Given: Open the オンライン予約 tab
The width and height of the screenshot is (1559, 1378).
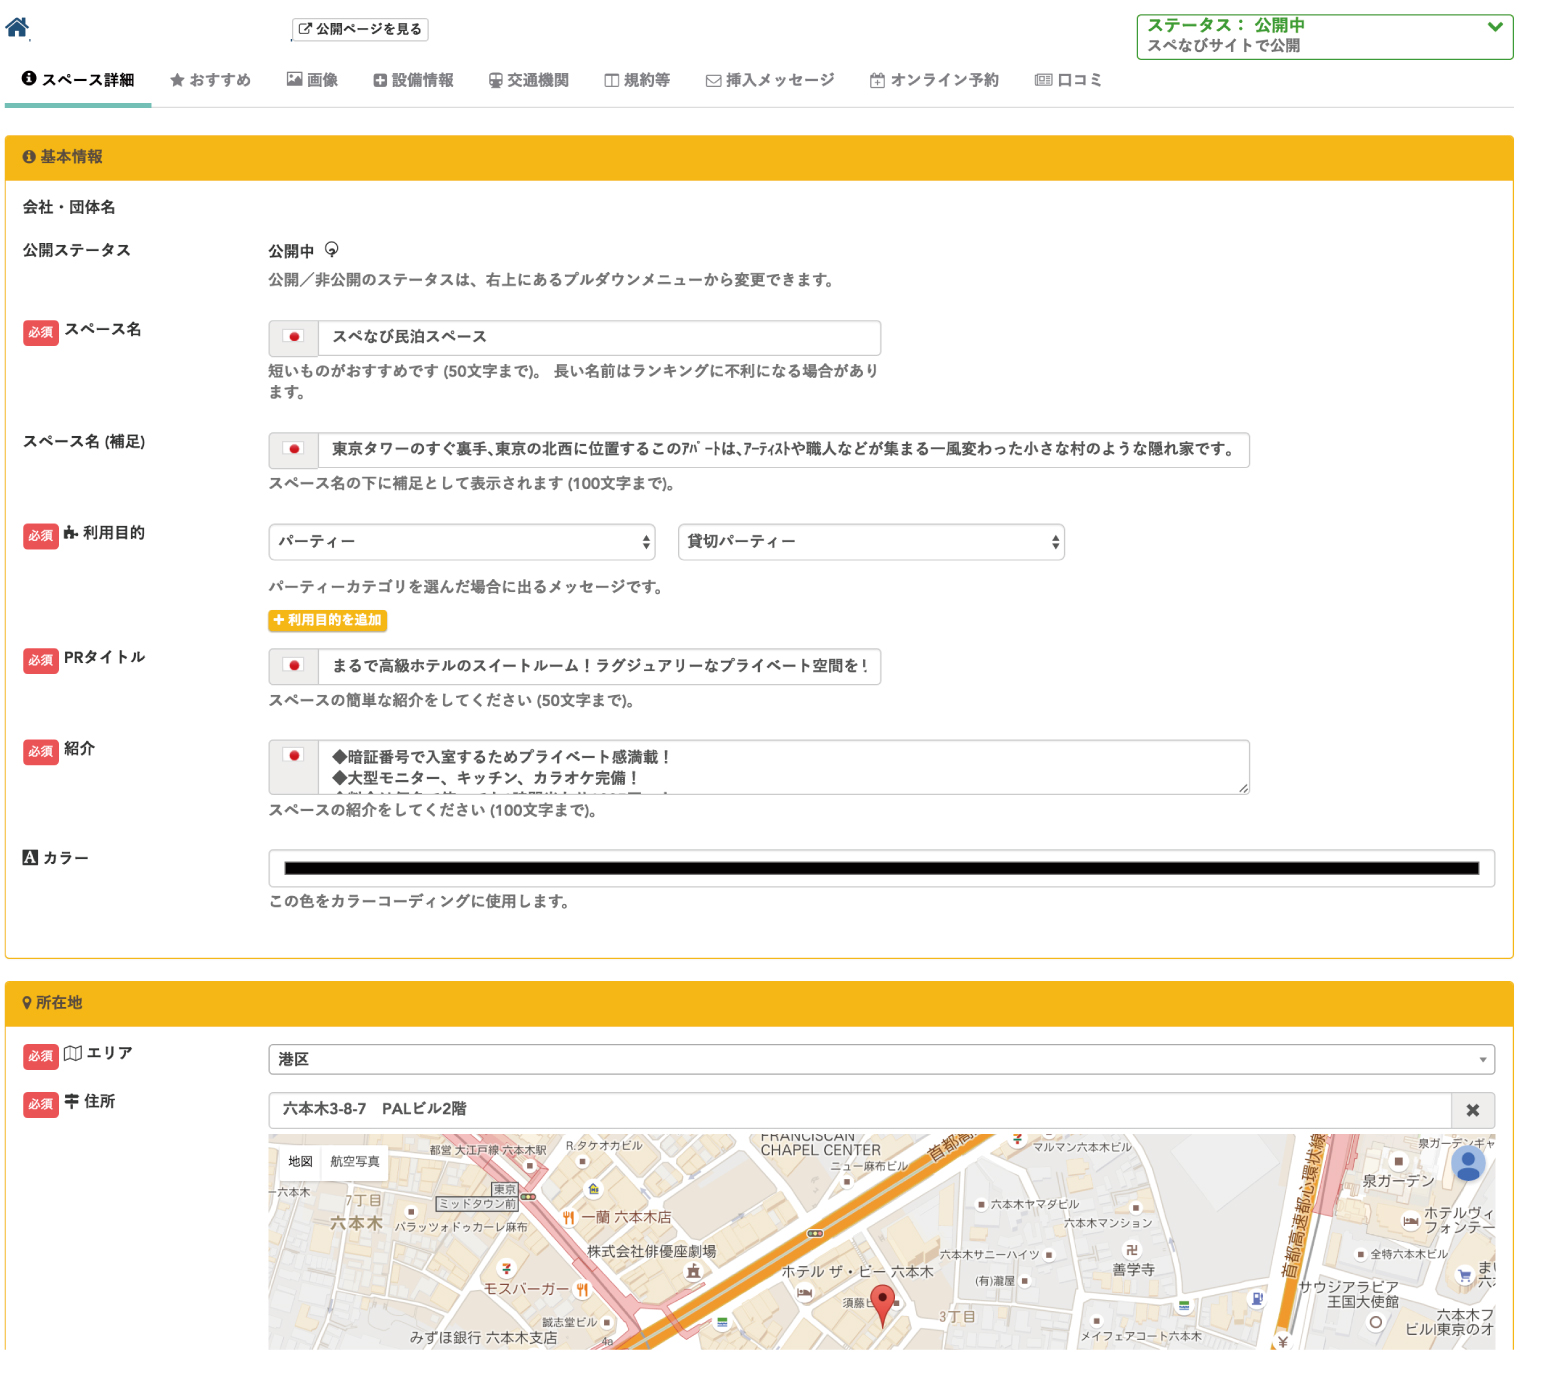Looking at the screenshot, I should (x=934, y=80).
